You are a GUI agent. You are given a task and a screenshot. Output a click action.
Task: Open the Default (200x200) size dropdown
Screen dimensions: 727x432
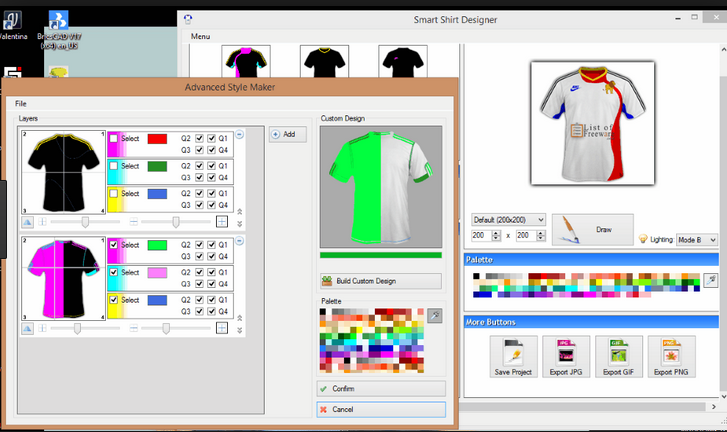click(509, 220)
